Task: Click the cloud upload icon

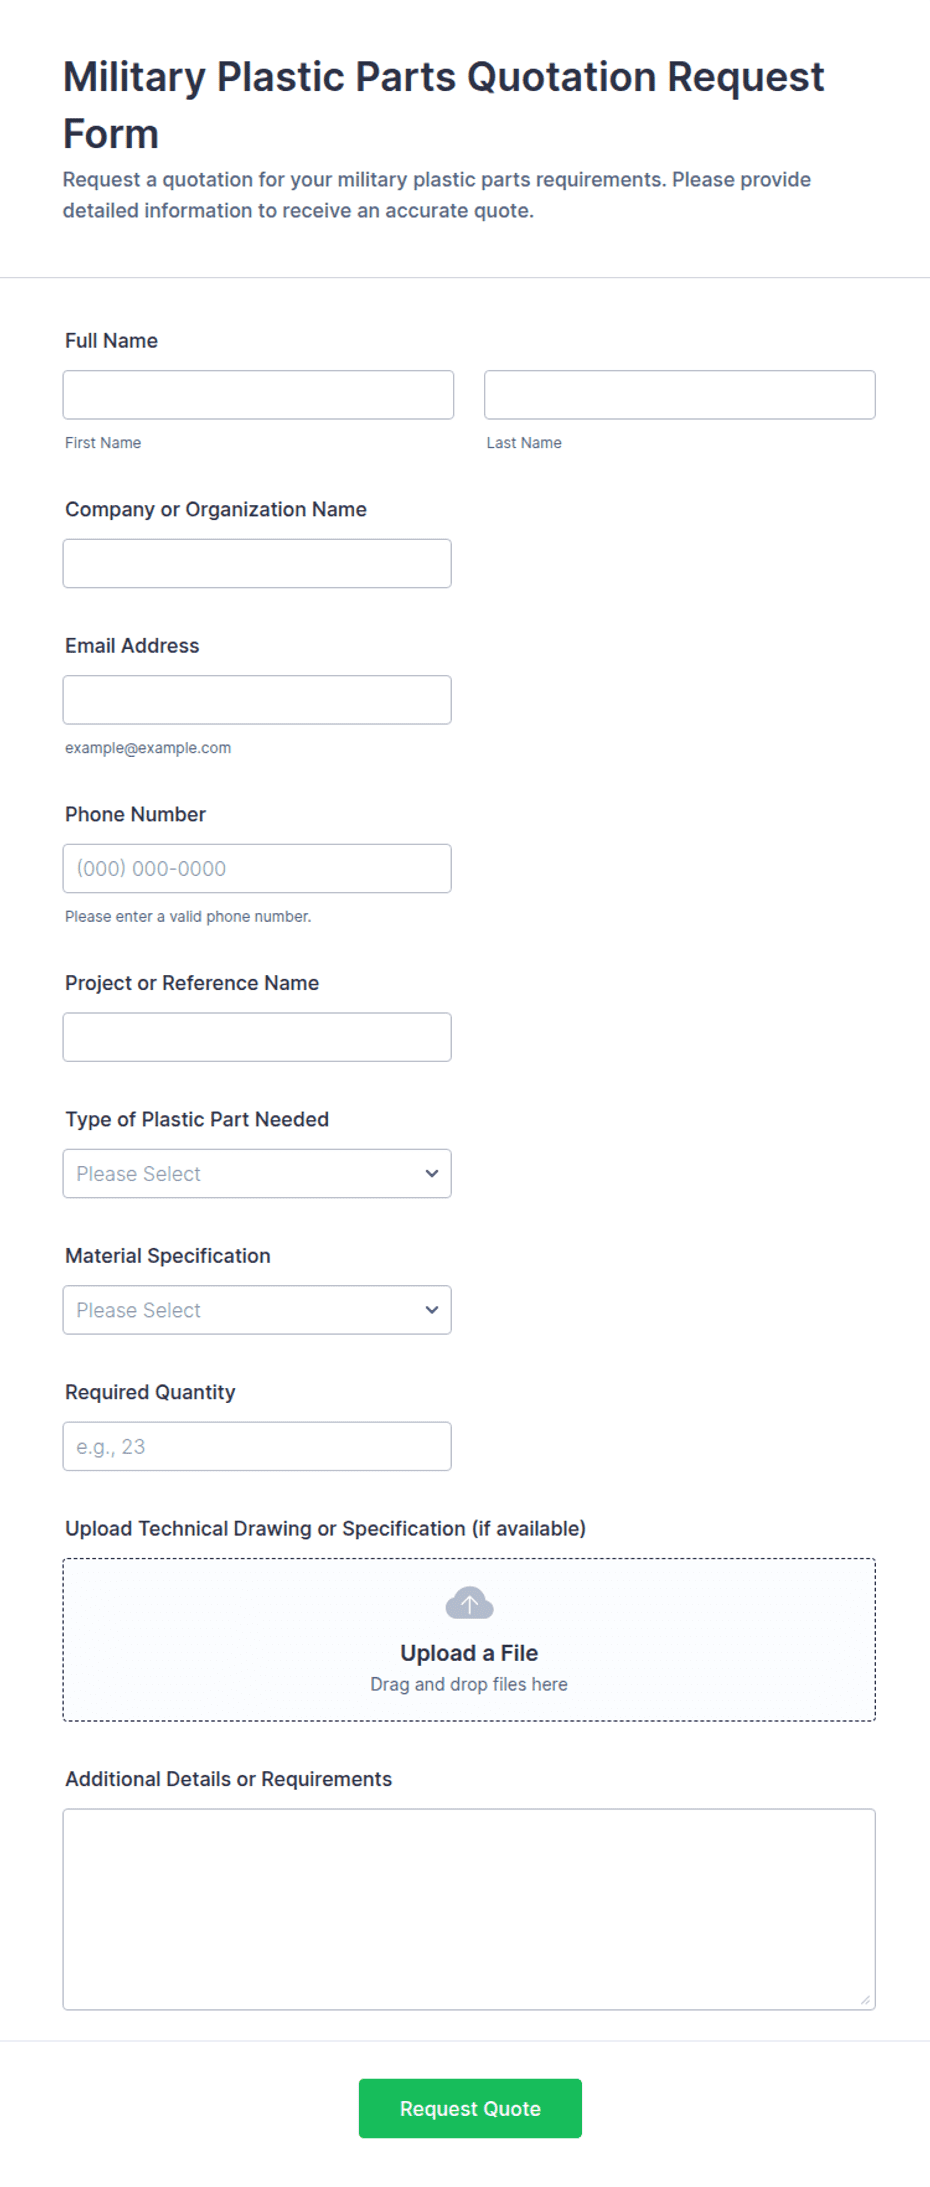Action: (469, 1603)
